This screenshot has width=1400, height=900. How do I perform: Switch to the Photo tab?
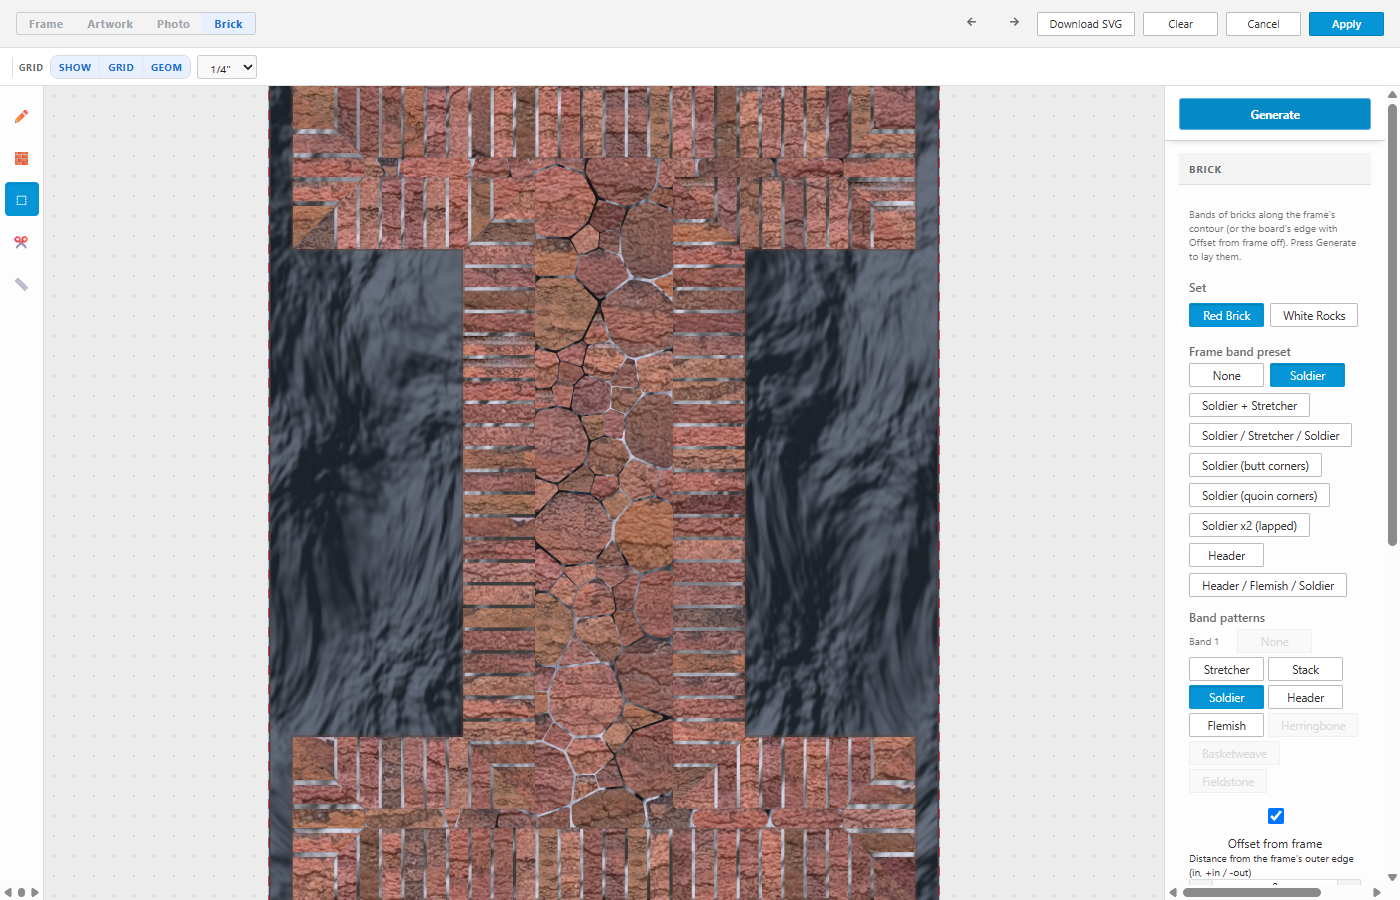[173, 24]
